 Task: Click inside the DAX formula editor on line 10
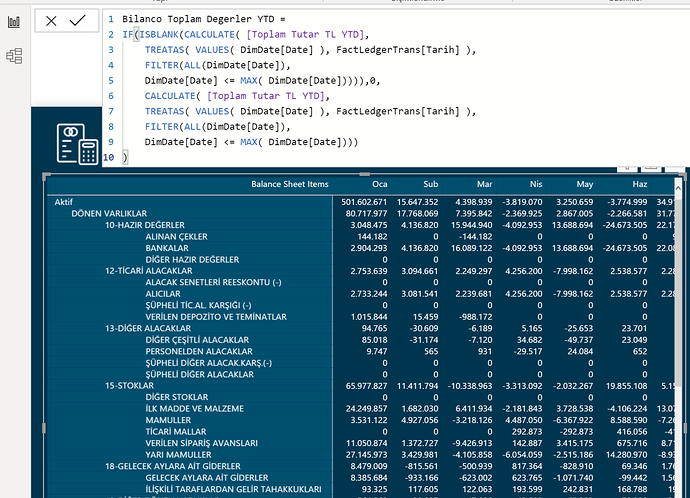(x=125, y=157)
